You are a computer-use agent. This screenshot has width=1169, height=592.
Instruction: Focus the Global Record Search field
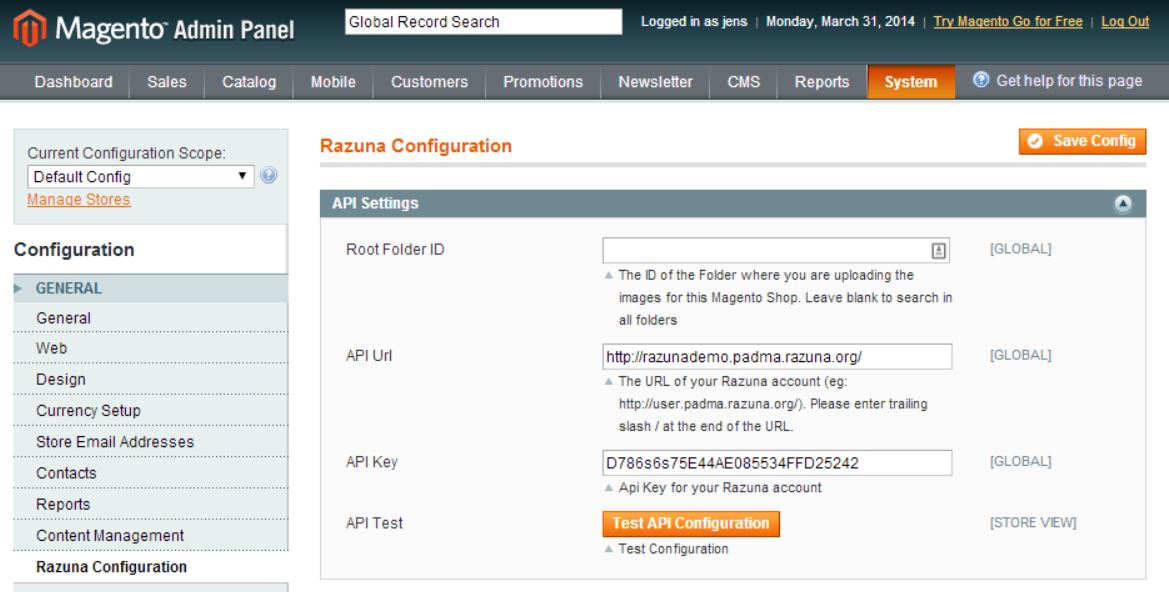click(483, 22)
